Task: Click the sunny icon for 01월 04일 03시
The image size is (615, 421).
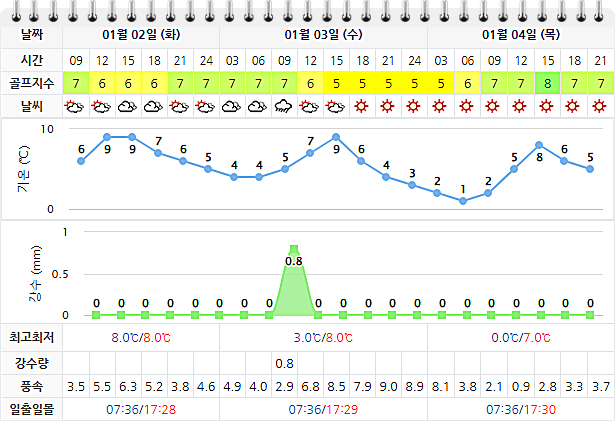Action: tap(440, 106)
